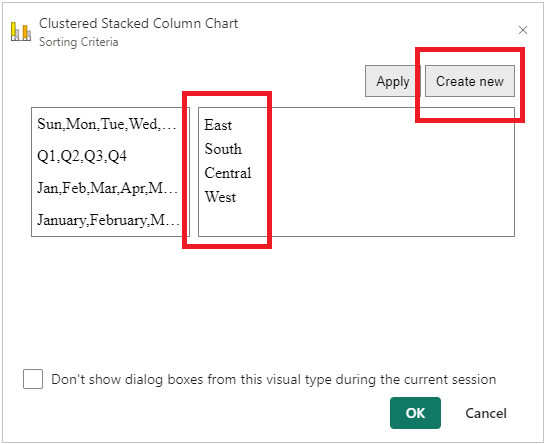Viewport: 545px width, 444px height.
Task: Confirm with the green OK button
Action: 415,413
